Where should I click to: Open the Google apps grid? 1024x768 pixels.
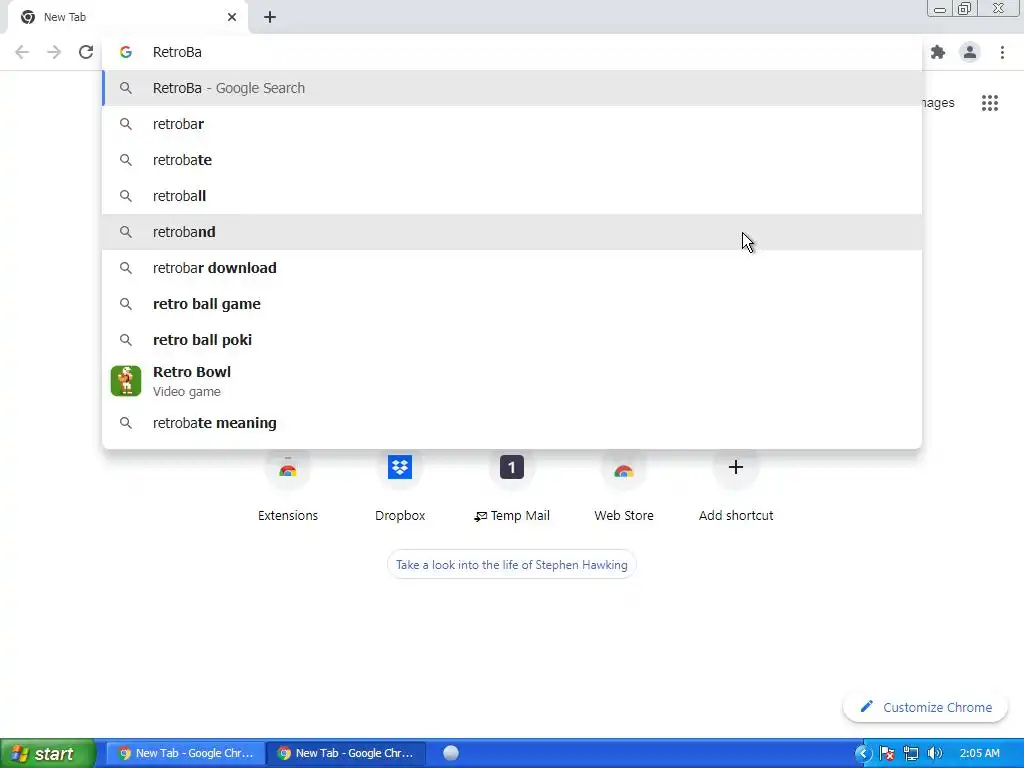pyautogui.click(x=990, y=103)
